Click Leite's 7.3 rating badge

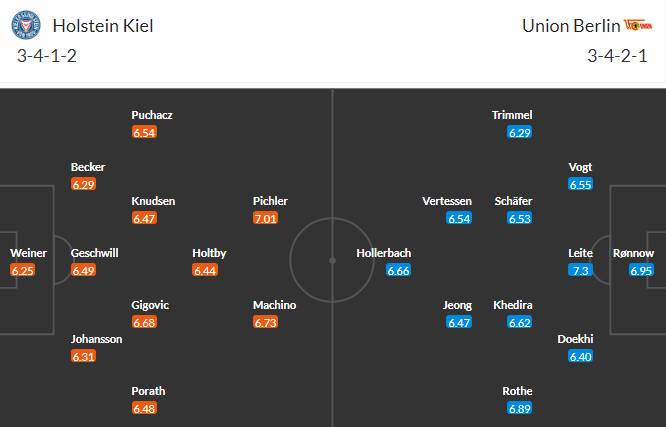click(581, 270)
